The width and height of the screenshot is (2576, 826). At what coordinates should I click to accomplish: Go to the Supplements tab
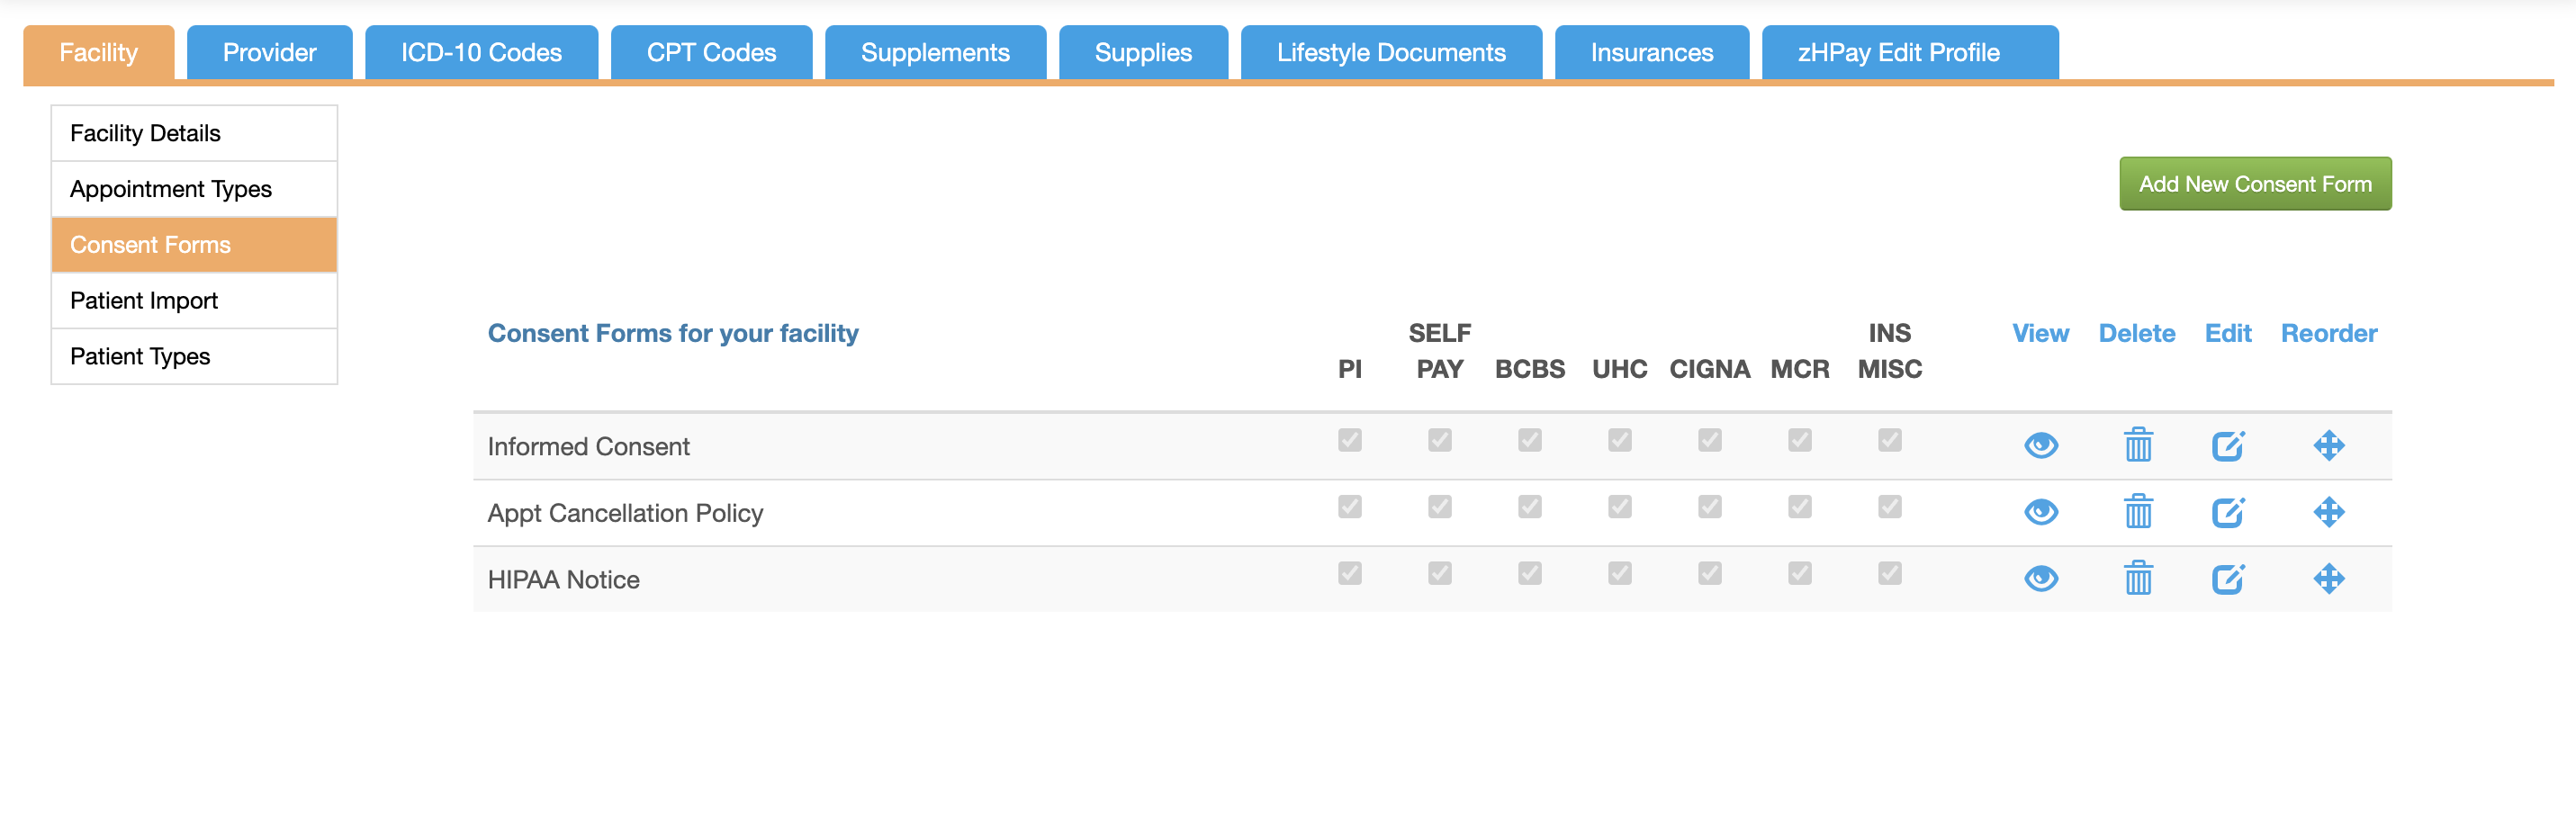tap(935, 52)
